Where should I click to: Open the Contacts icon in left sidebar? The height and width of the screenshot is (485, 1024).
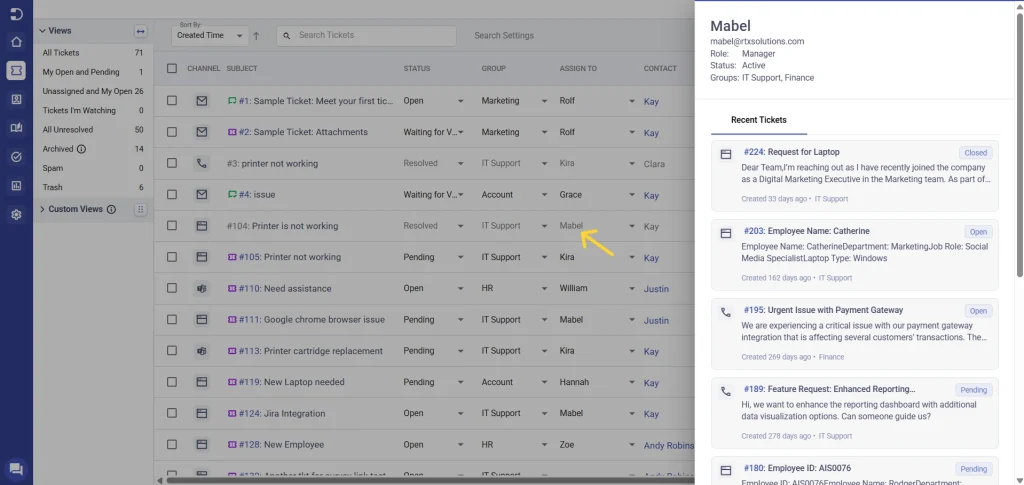(16, 99)
